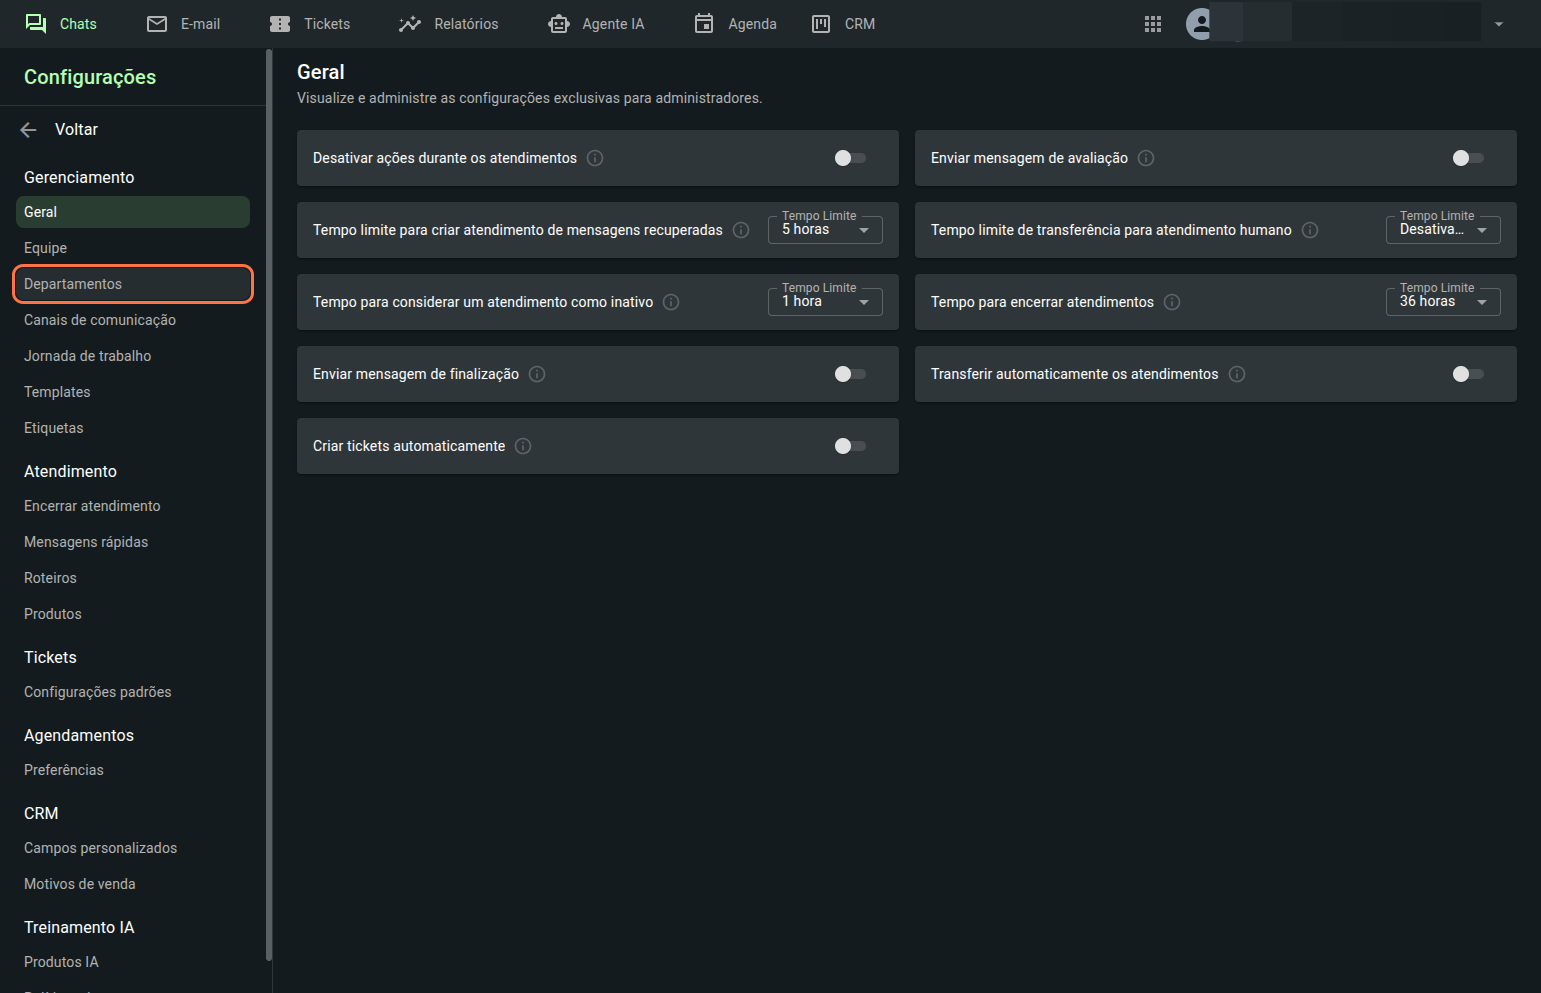Expand the 36 horas Tempo Limite dropdown
This screenshot has width=1541, height=993.
(1443, 302)
